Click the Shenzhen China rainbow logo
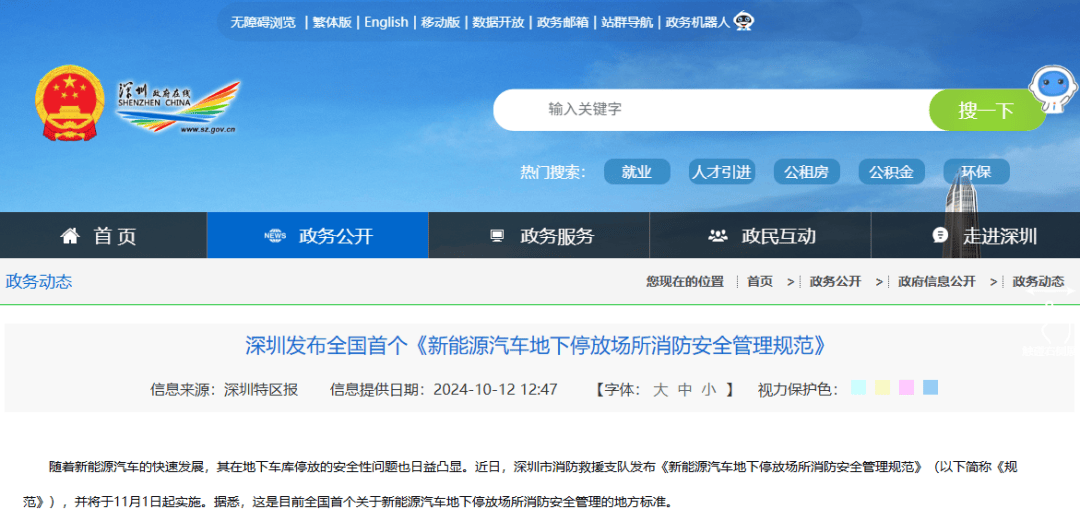The image size is (1080, 521). (180, 106)
